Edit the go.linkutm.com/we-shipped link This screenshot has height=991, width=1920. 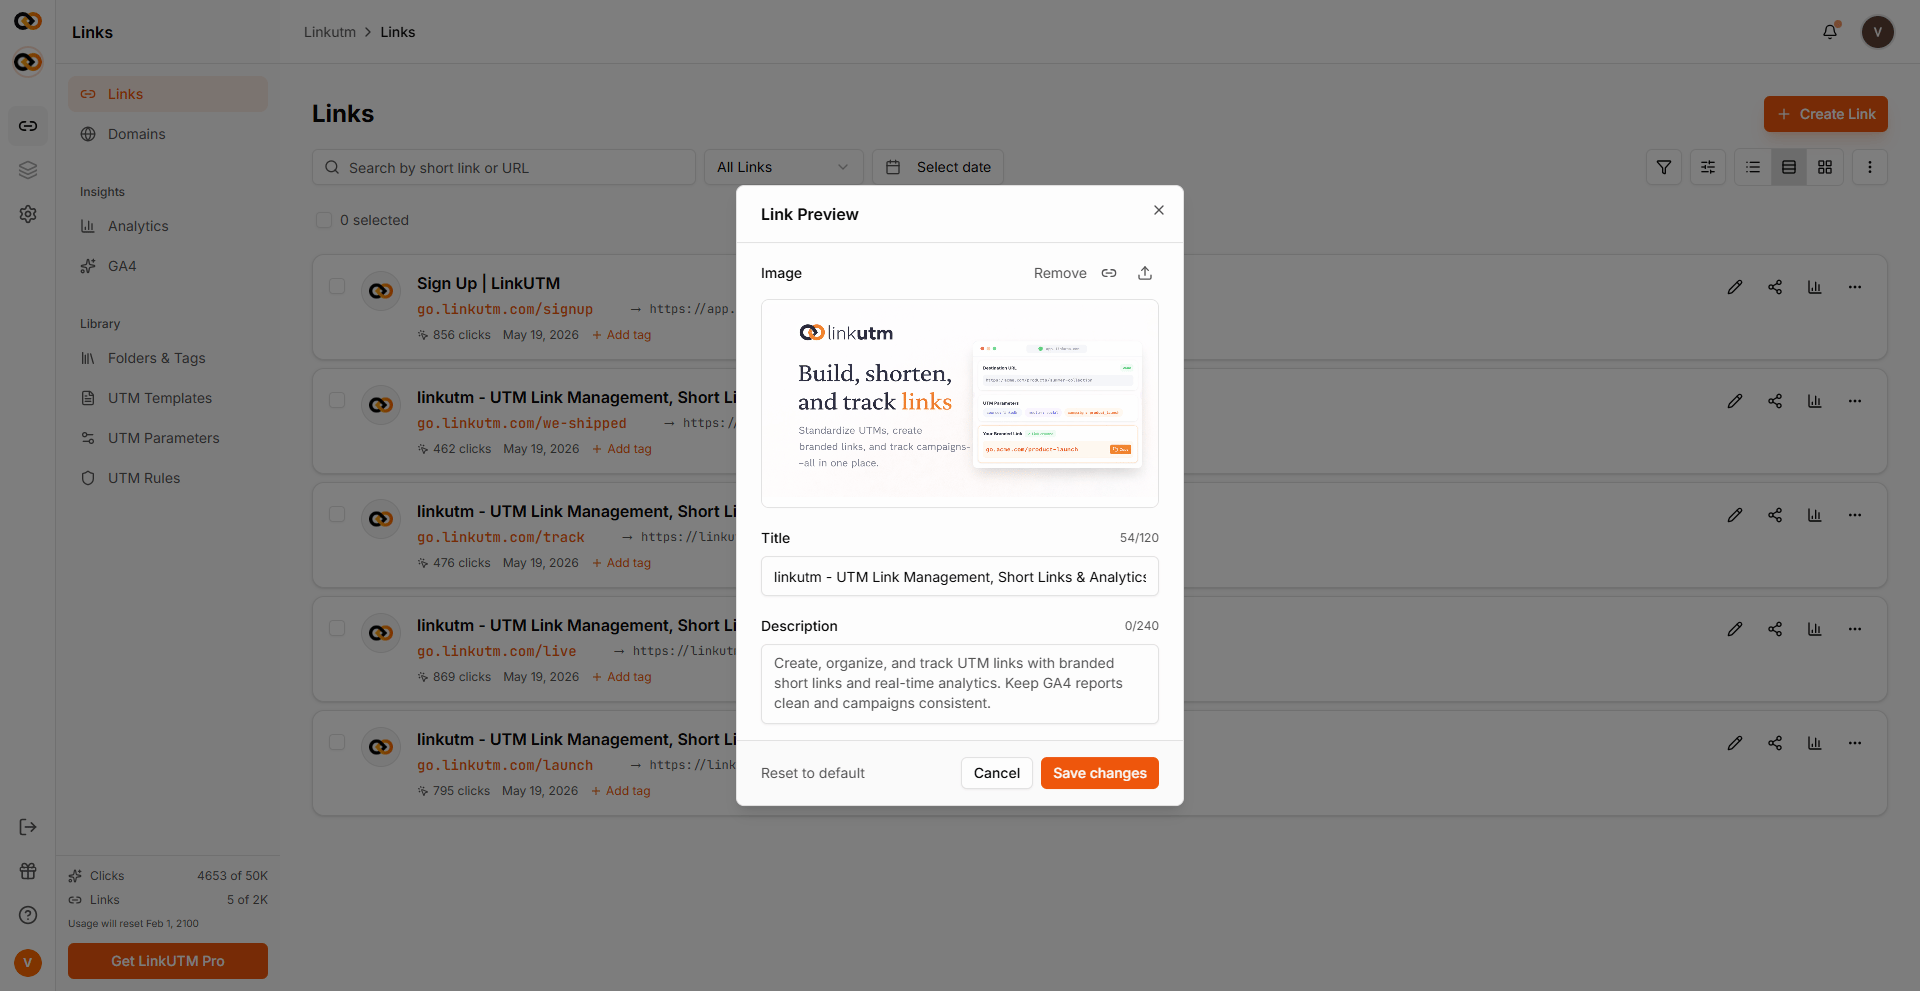(1735, 401)
